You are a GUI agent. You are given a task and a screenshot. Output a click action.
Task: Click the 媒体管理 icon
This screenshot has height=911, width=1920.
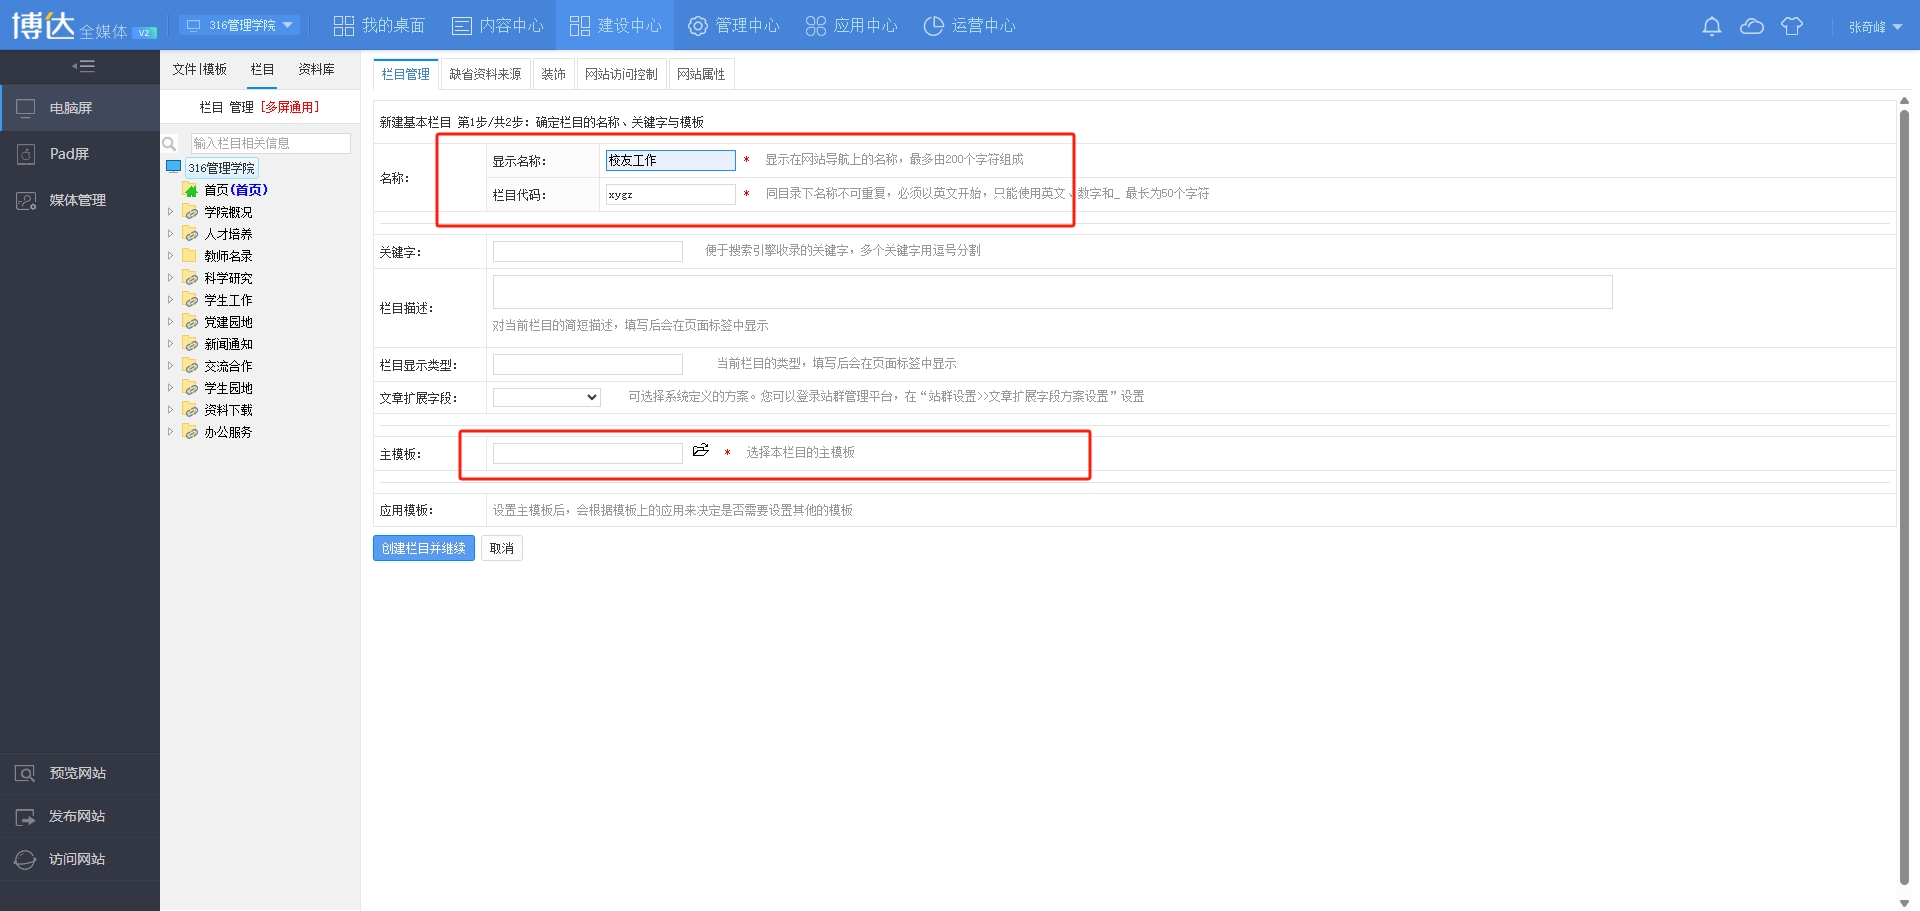(x=26, y=200)
